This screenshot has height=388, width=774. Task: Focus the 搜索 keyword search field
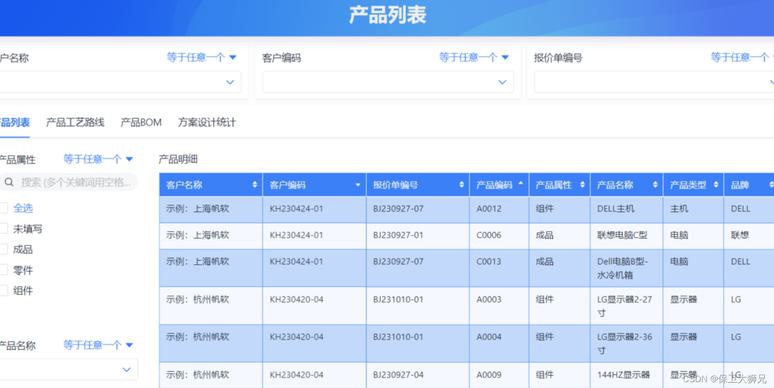pyautogui.click(x=69, y=182)
